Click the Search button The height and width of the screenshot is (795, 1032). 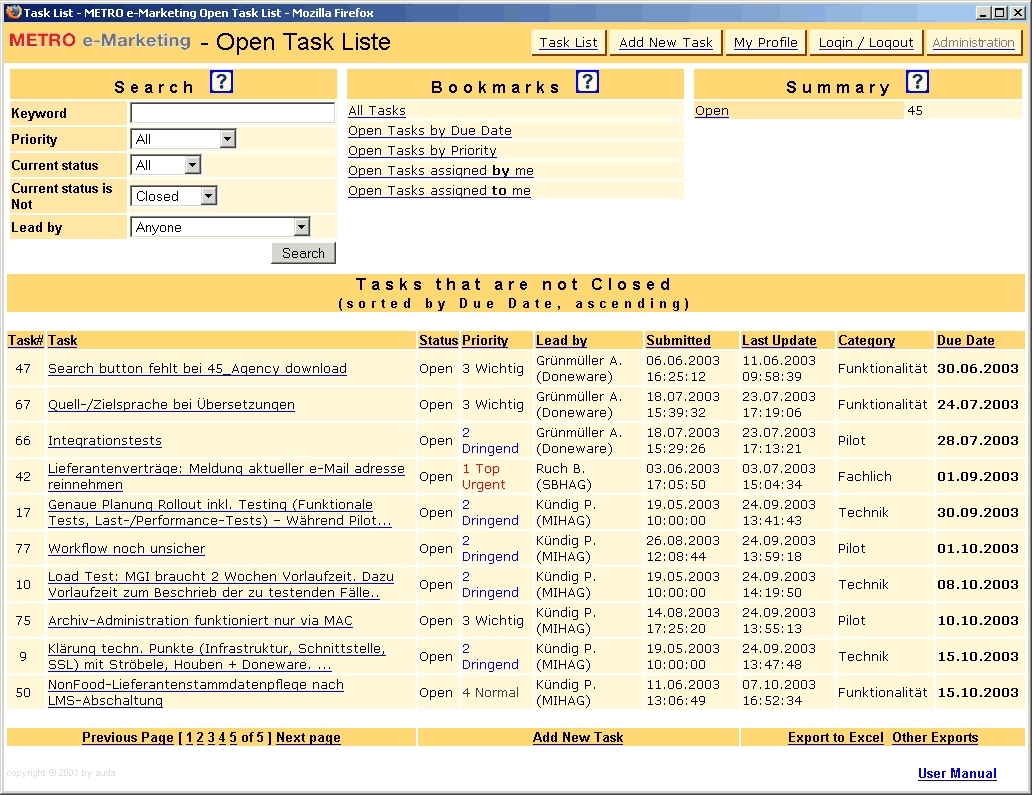click(303, 253)
